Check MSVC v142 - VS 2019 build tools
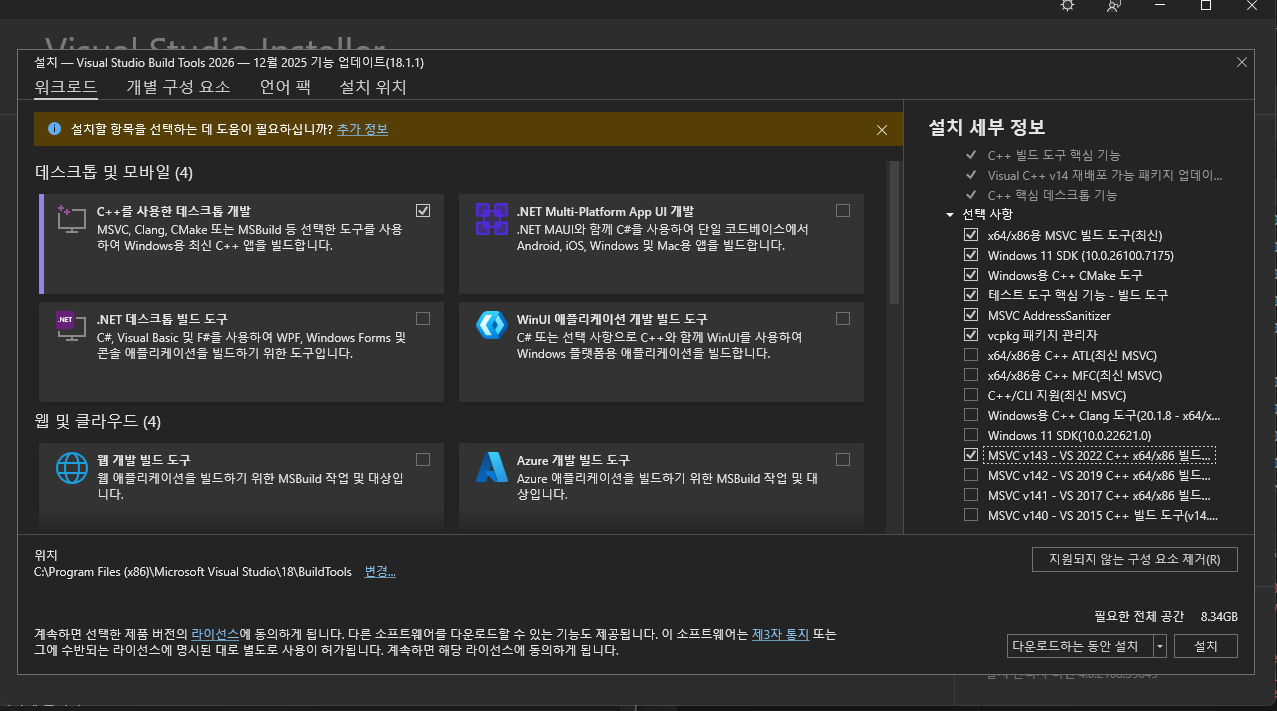 click(971, 475)
